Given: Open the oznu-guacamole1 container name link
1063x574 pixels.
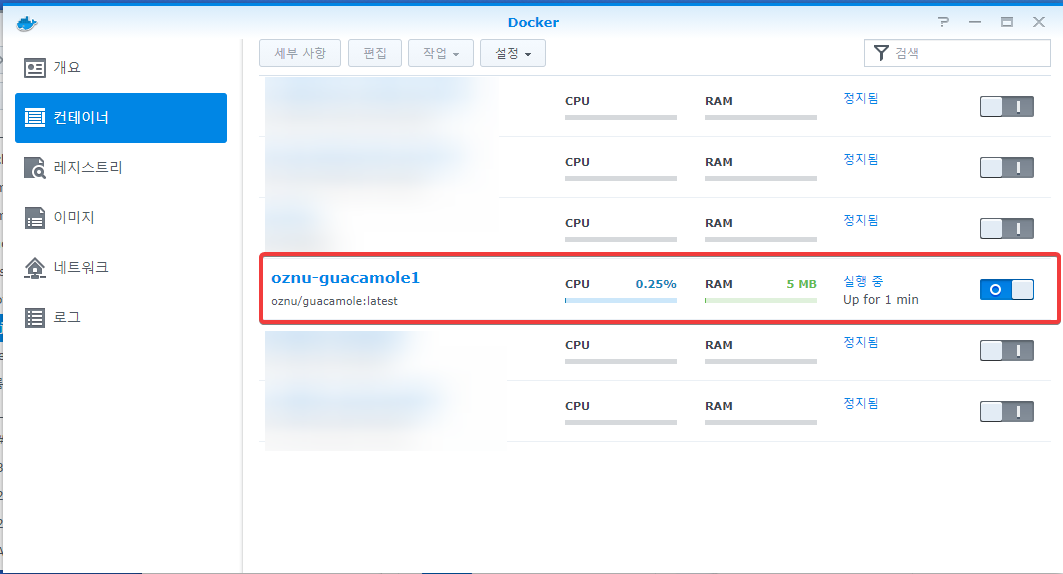Looking at the screenshot, I should 346,278.
